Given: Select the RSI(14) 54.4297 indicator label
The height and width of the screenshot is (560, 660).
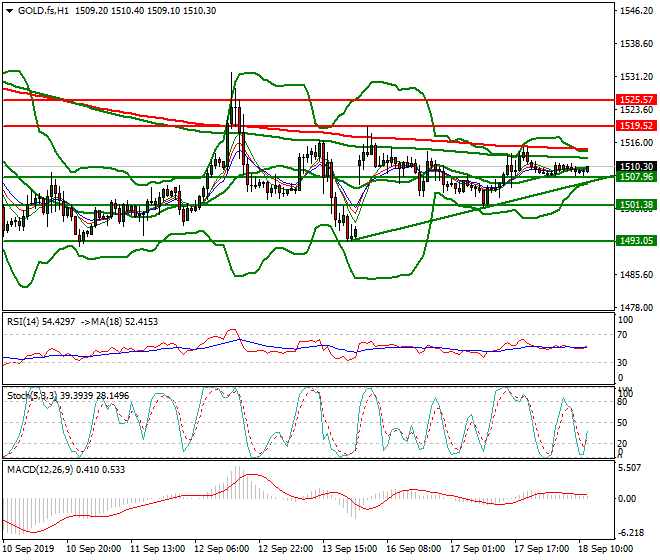Looking at the screenshot, I should (41, 322).
